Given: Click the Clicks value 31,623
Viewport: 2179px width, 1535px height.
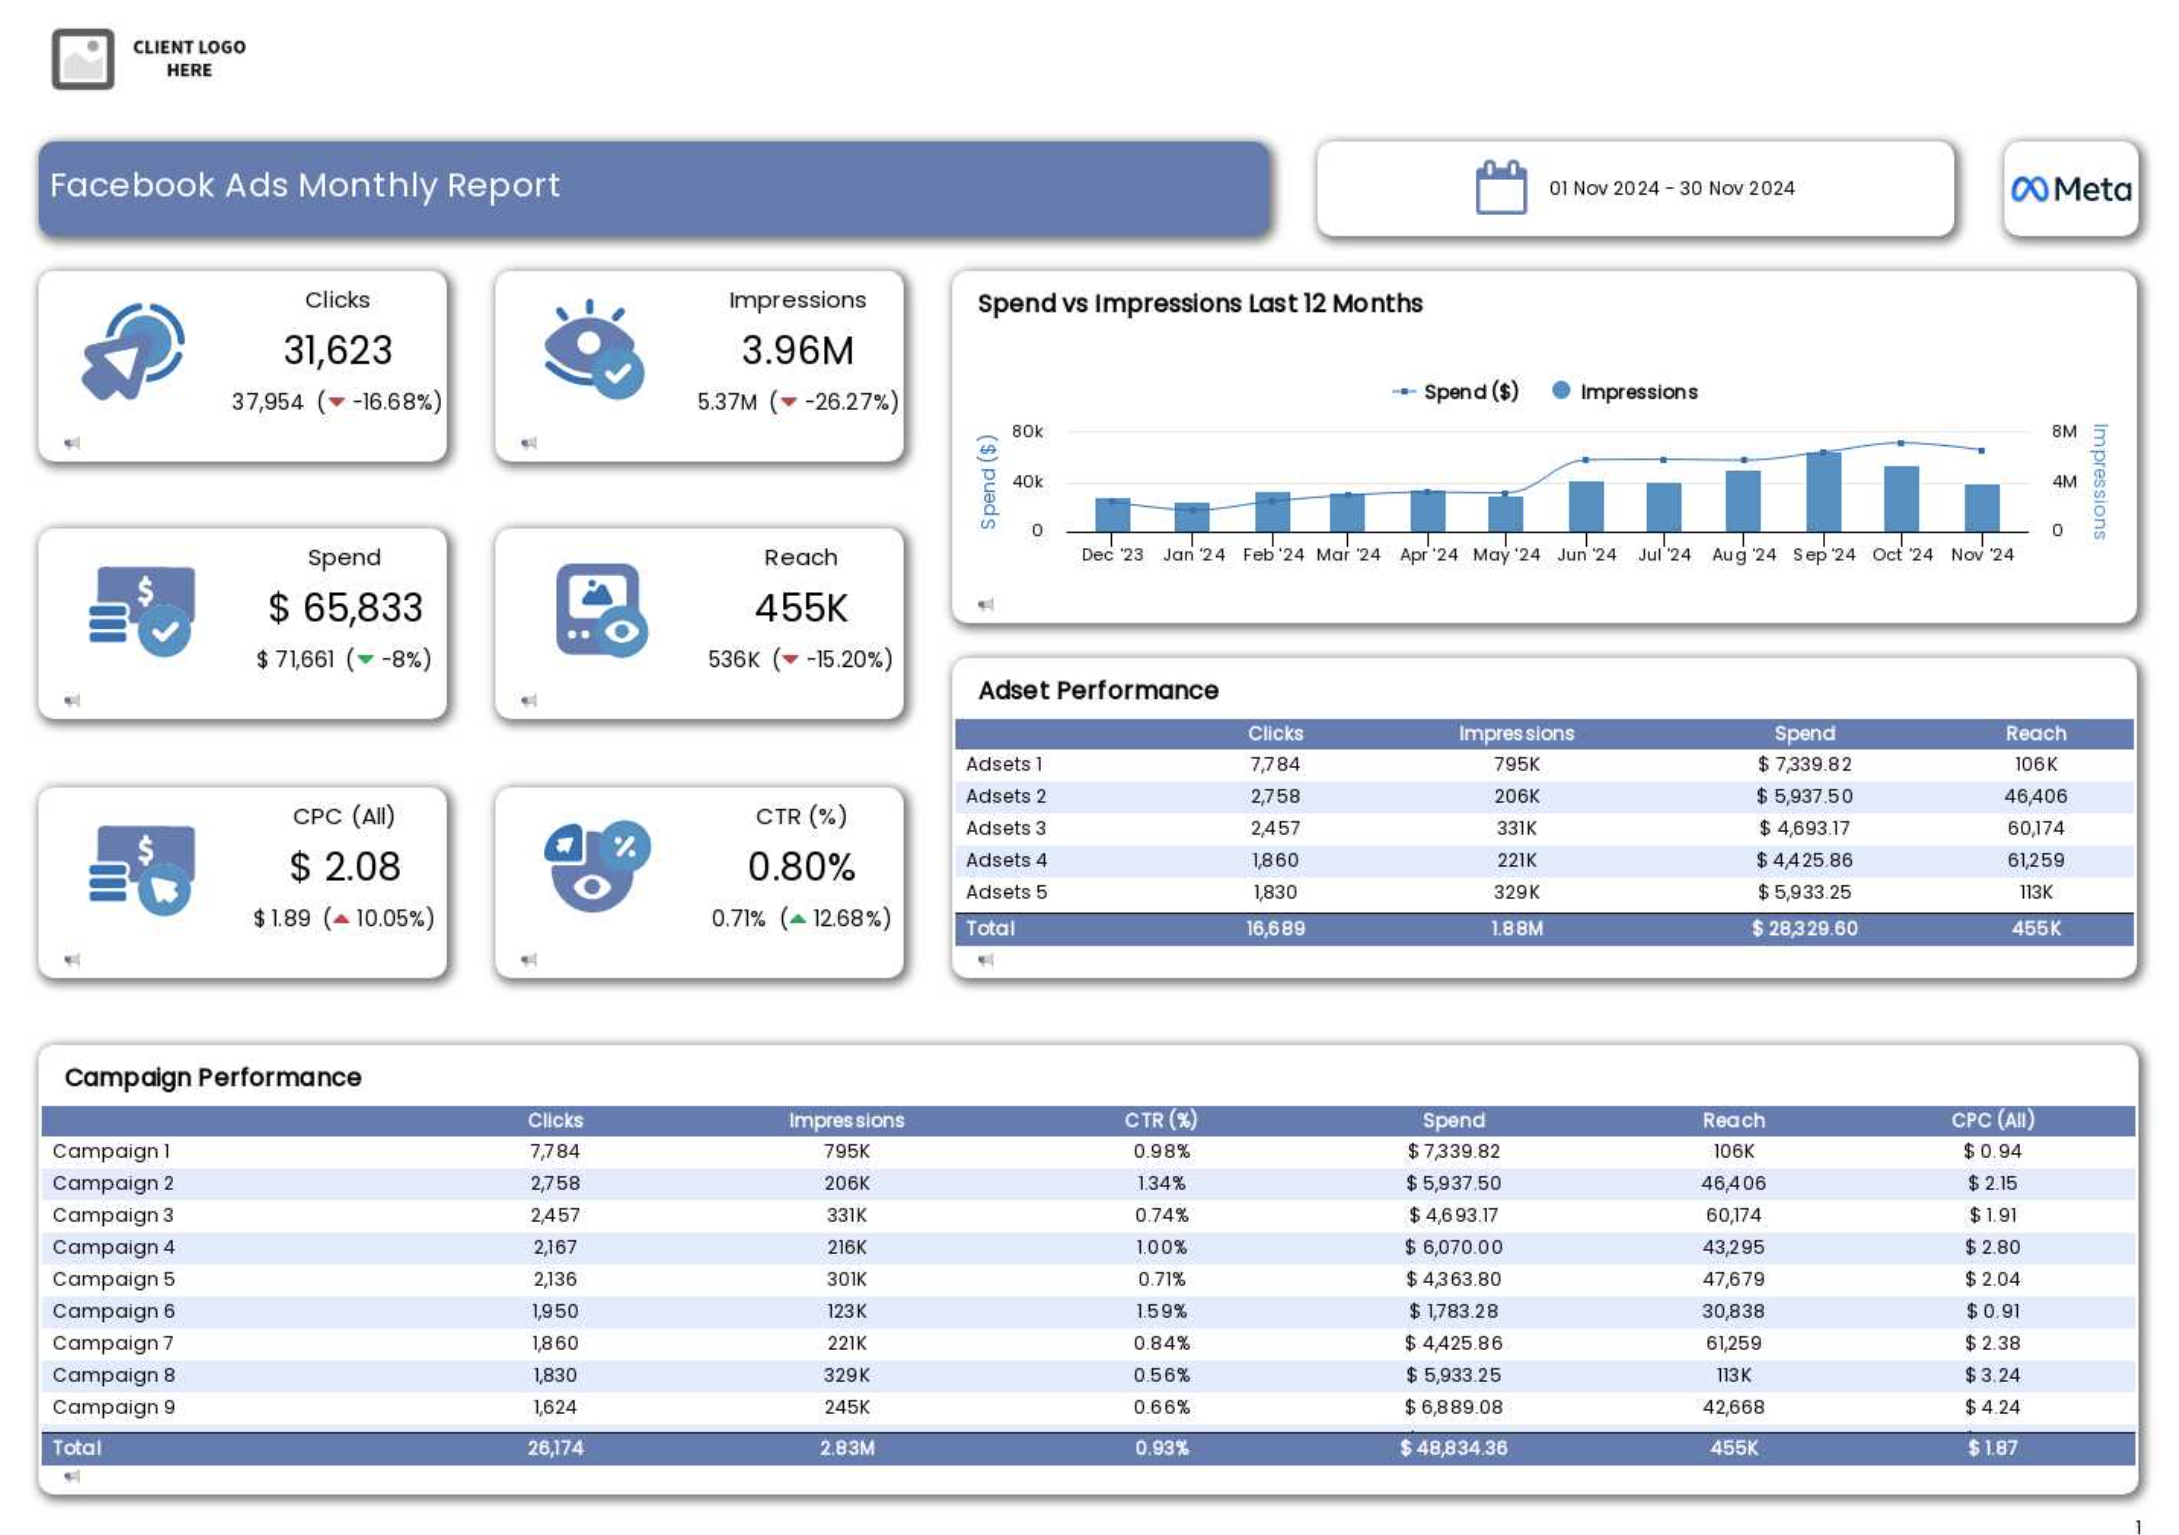Looking at the screenshot, I should (x=337, y=350).
